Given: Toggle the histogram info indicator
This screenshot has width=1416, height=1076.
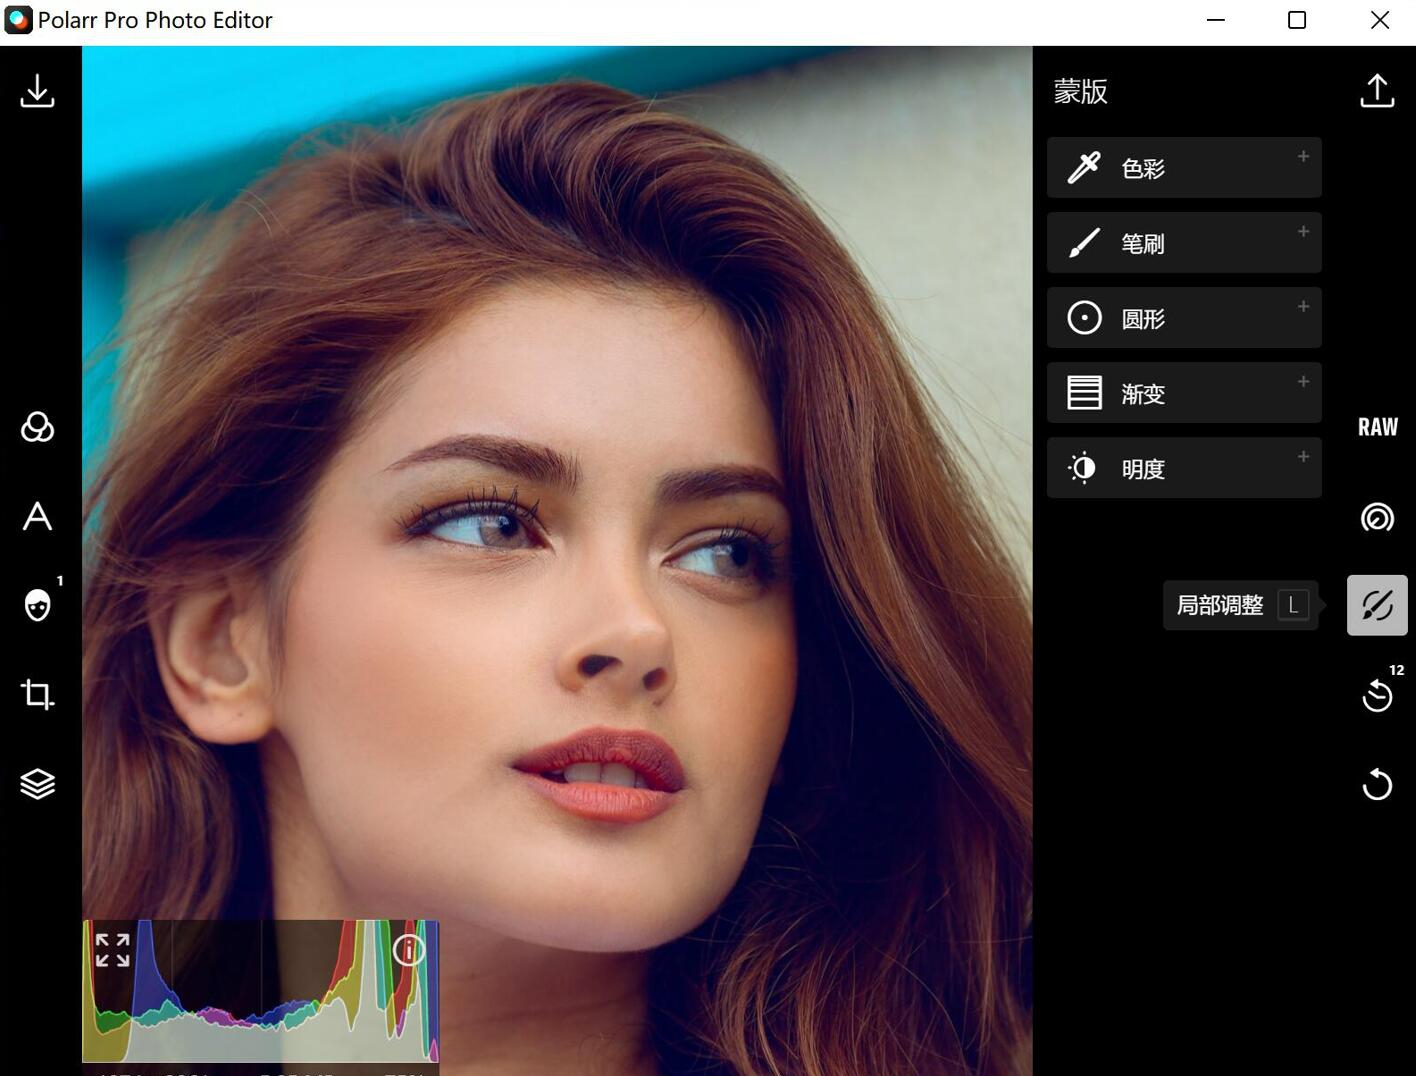Looking at the screenshot, I should pos(409,950).
